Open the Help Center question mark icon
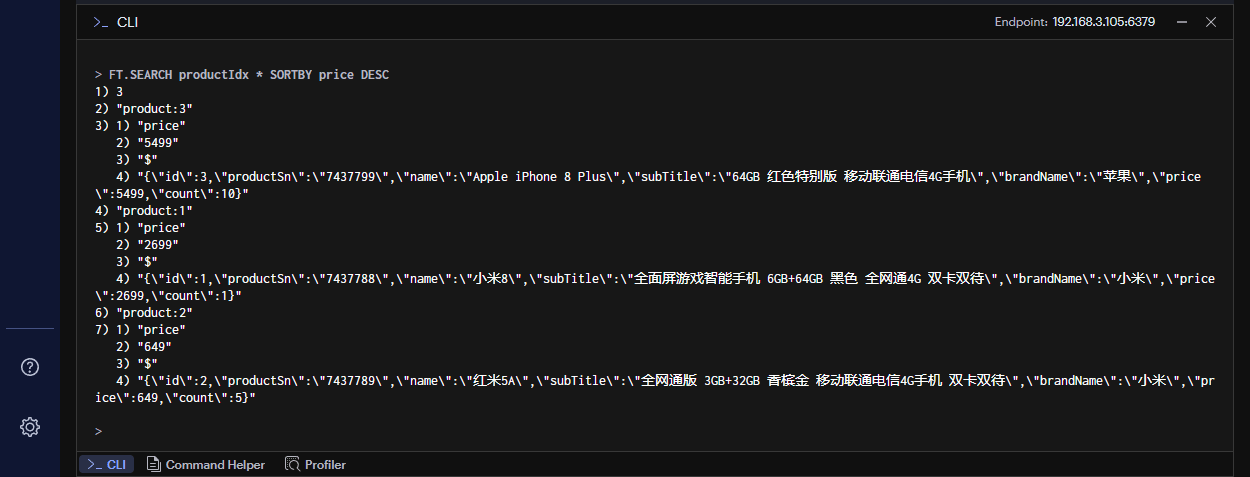 [30, 367]
